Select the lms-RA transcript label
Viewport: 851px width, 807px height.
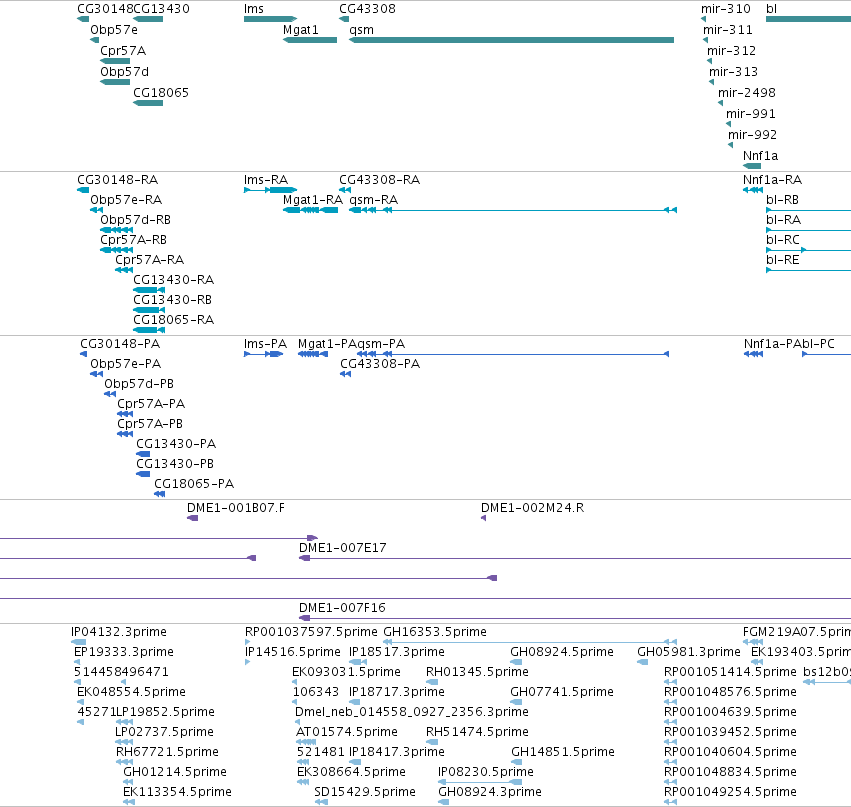coord(266,180)
